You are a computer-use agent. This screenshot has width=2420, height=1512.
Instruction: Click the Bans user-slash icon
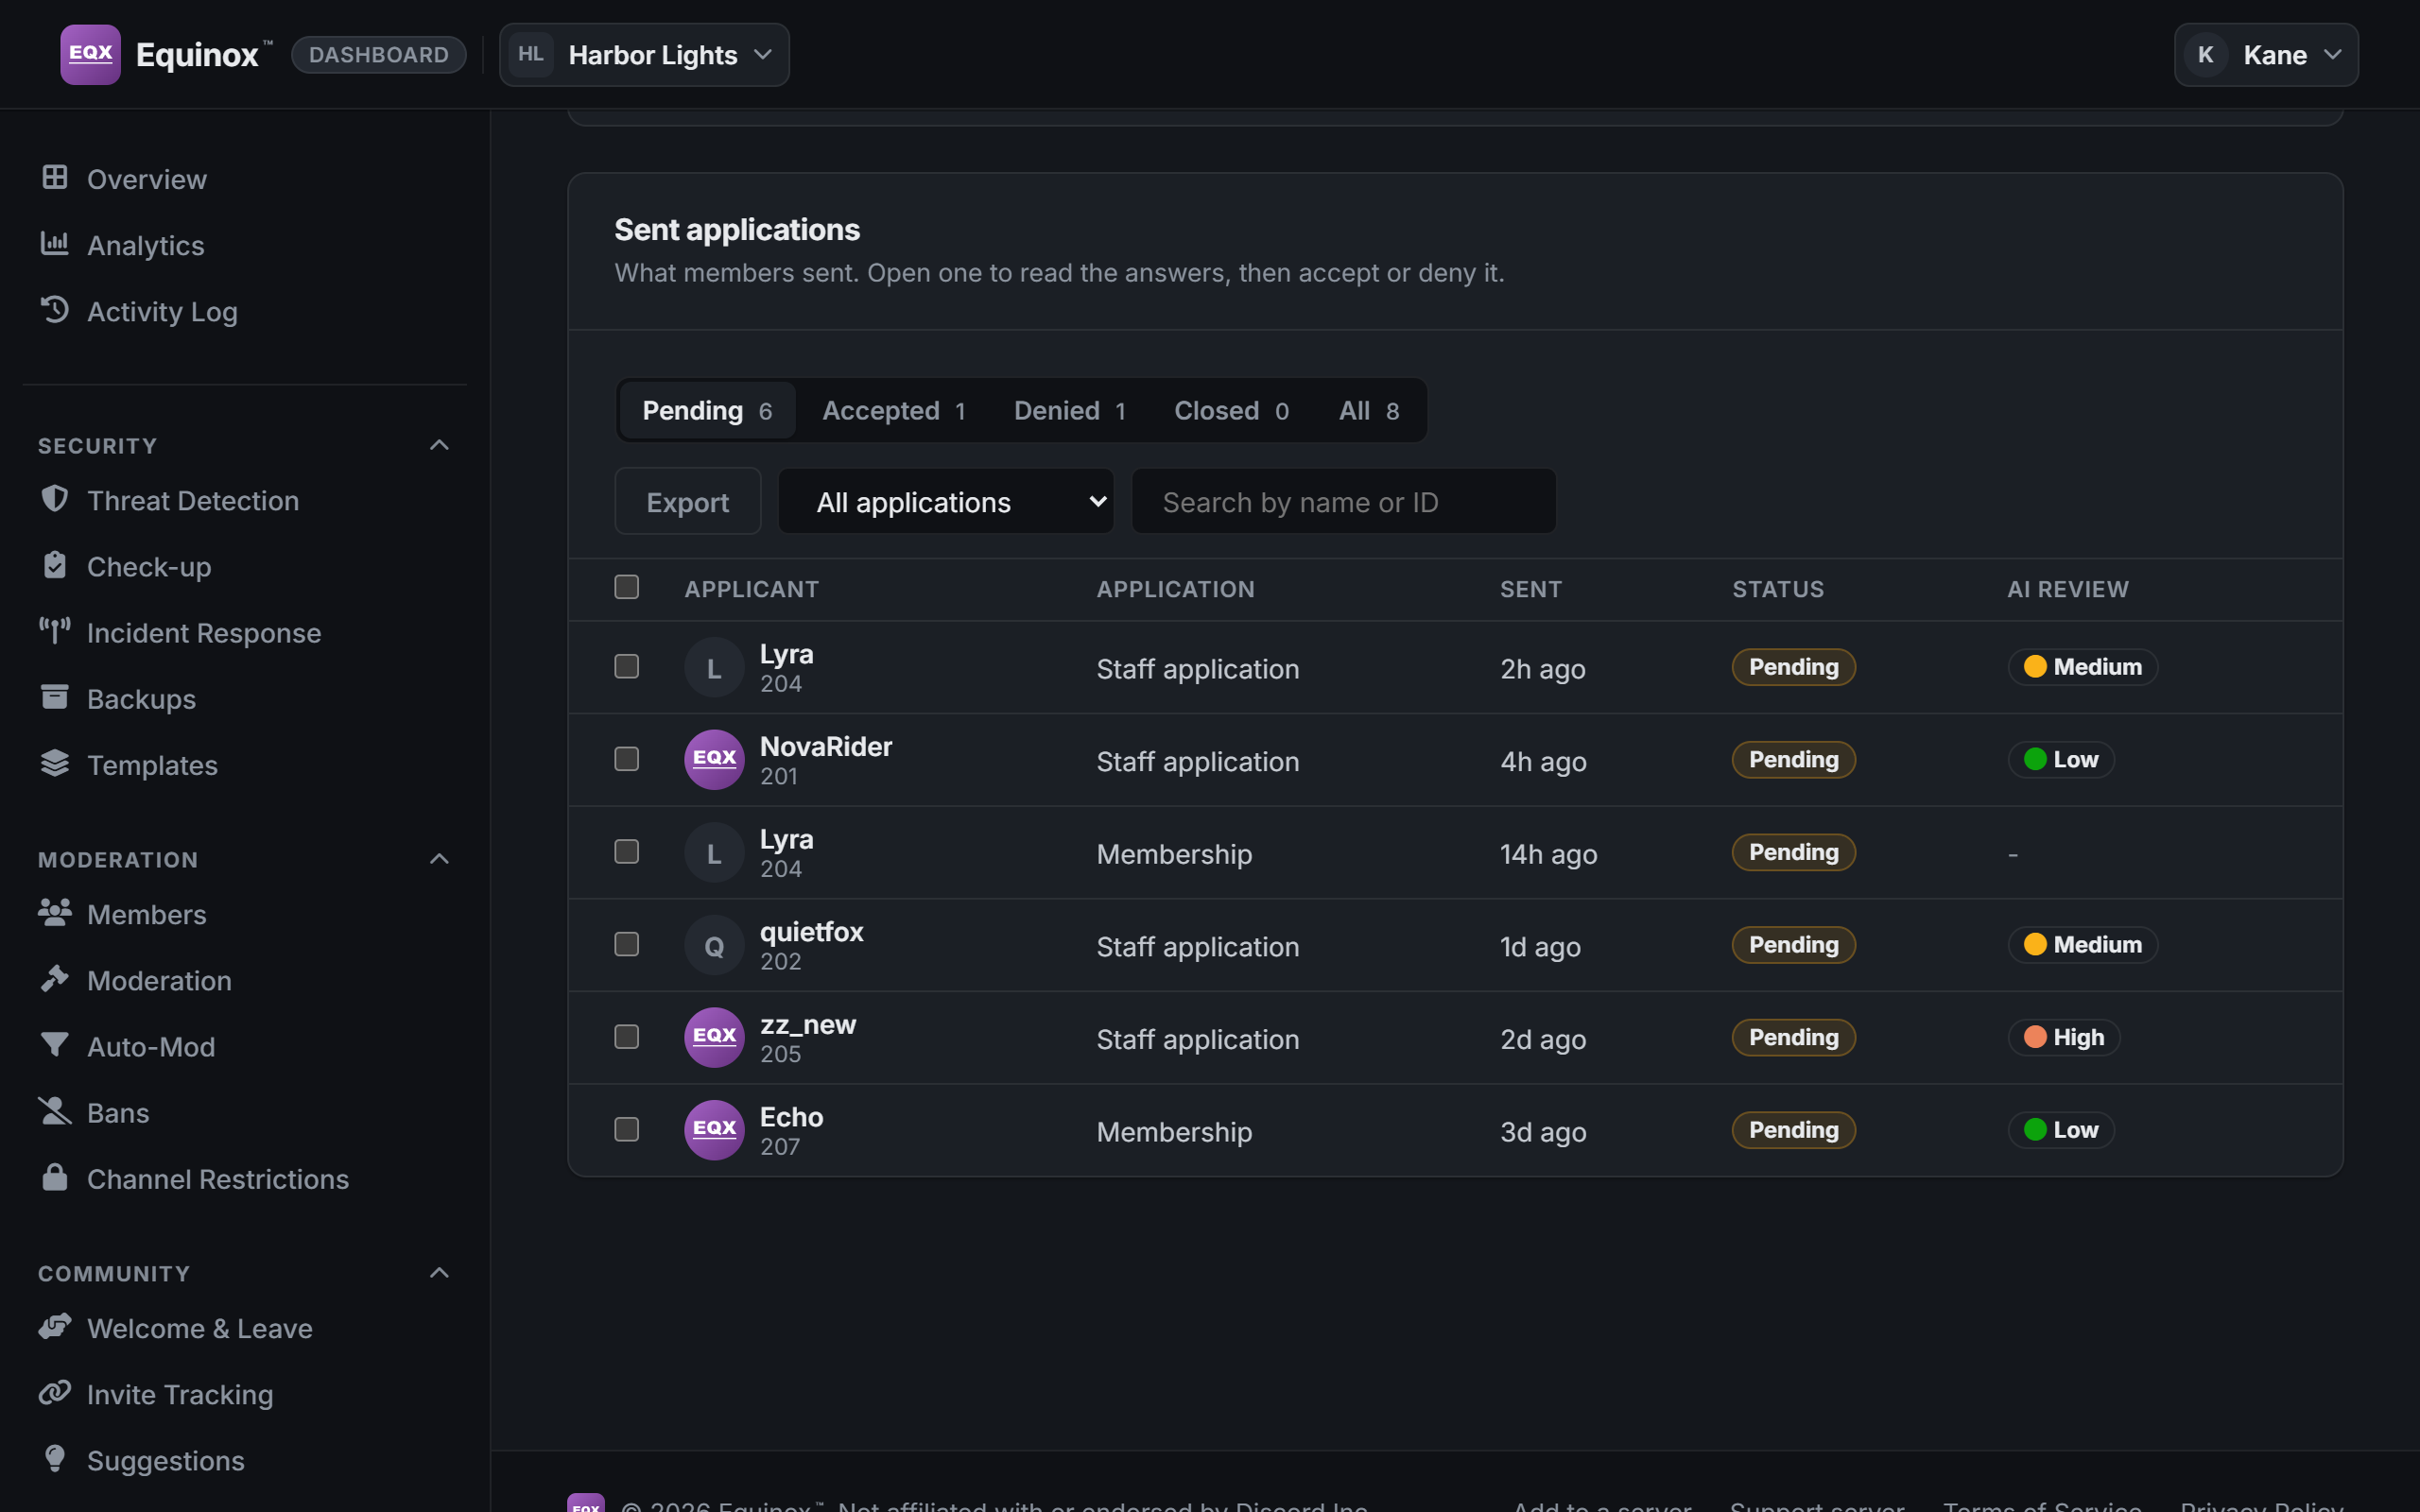tap(55, 1110)
